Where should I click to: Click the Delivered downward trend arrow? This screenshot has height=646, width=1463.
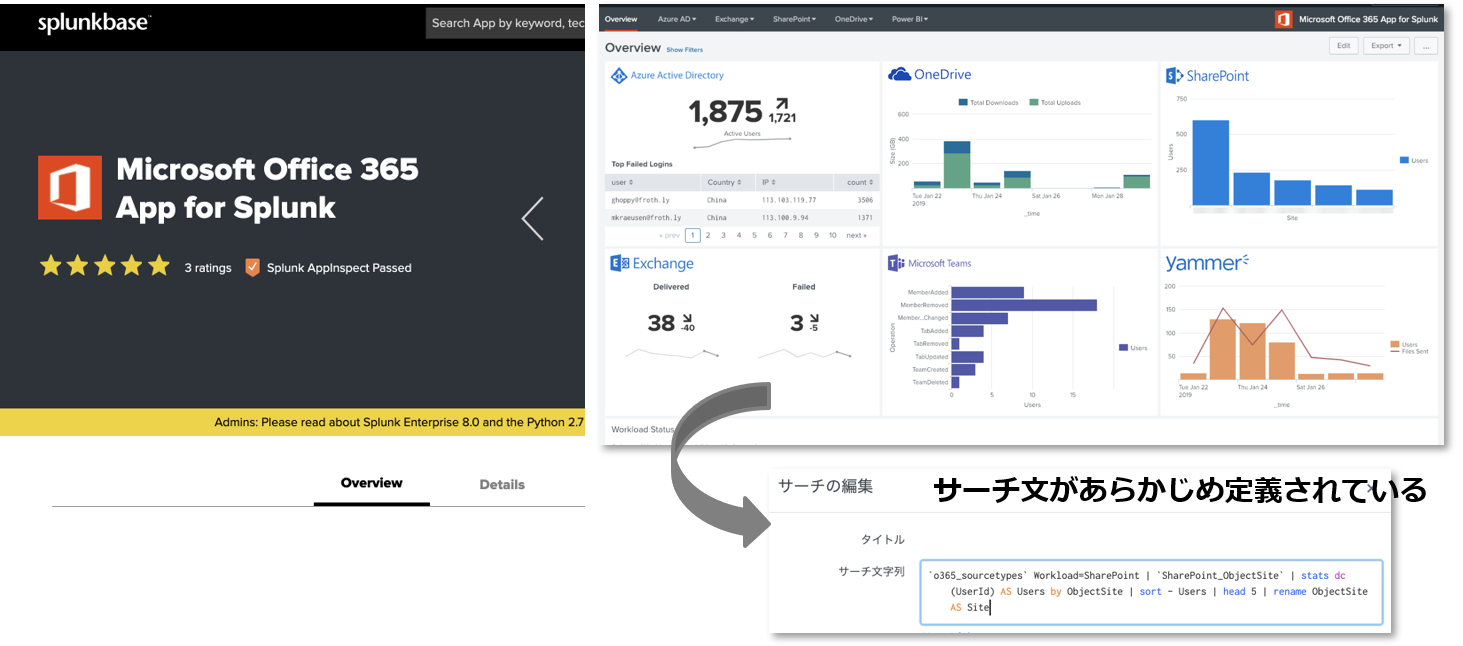click(x=688, y=317)
